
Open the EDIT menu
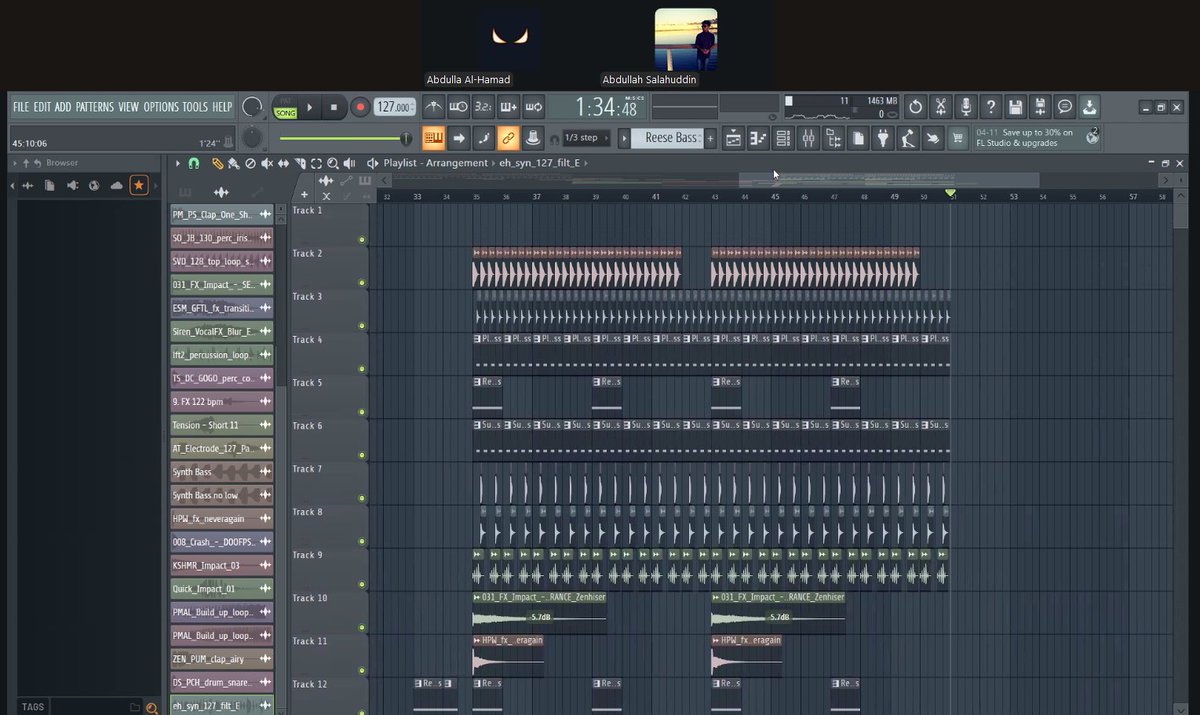coord(42,107)
